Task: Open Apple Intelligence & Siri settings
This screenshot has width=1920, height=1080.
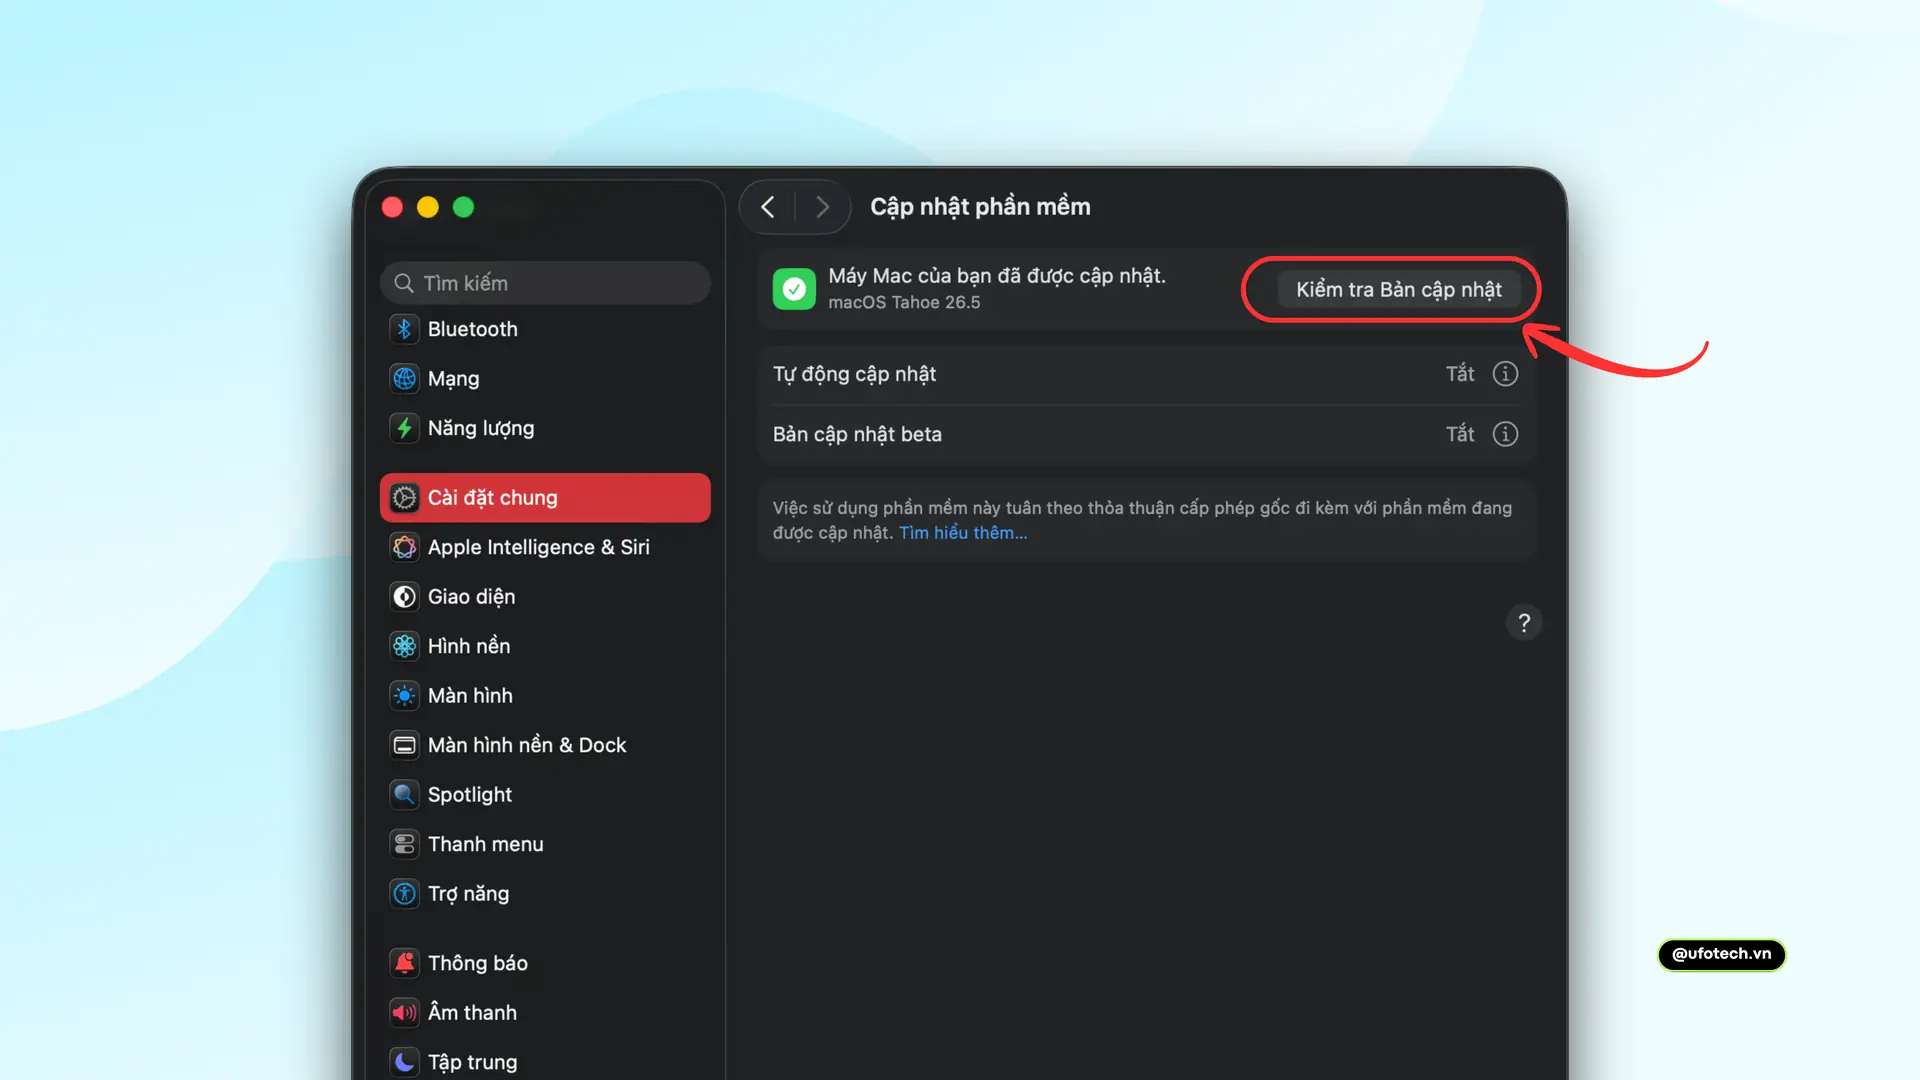Action: [545, 547]
